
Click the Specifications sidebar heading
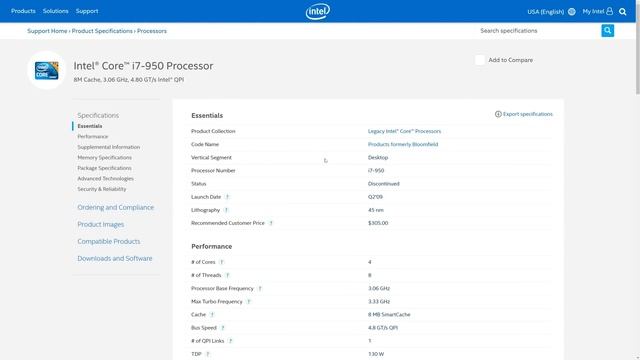(98, 116)
